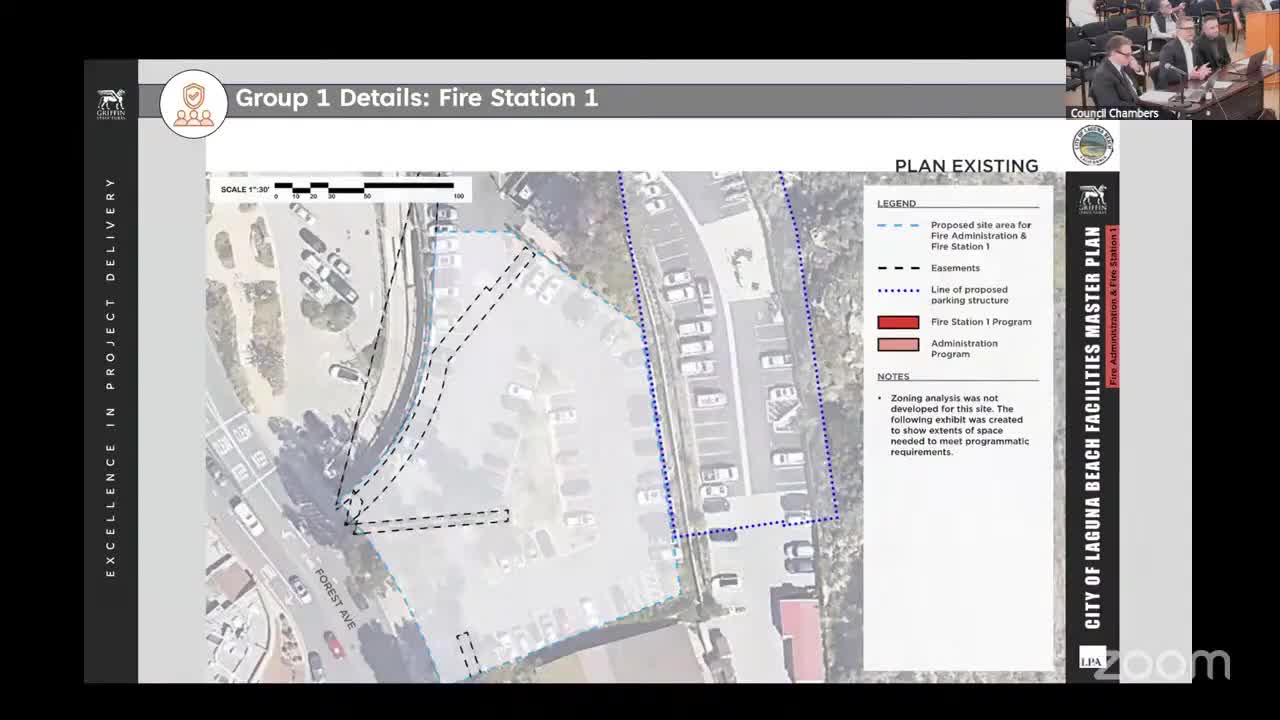1280x720 pixels.
Task: Select the red Fire Station 1 Program swatch
Action: click(x=897, y=322)
